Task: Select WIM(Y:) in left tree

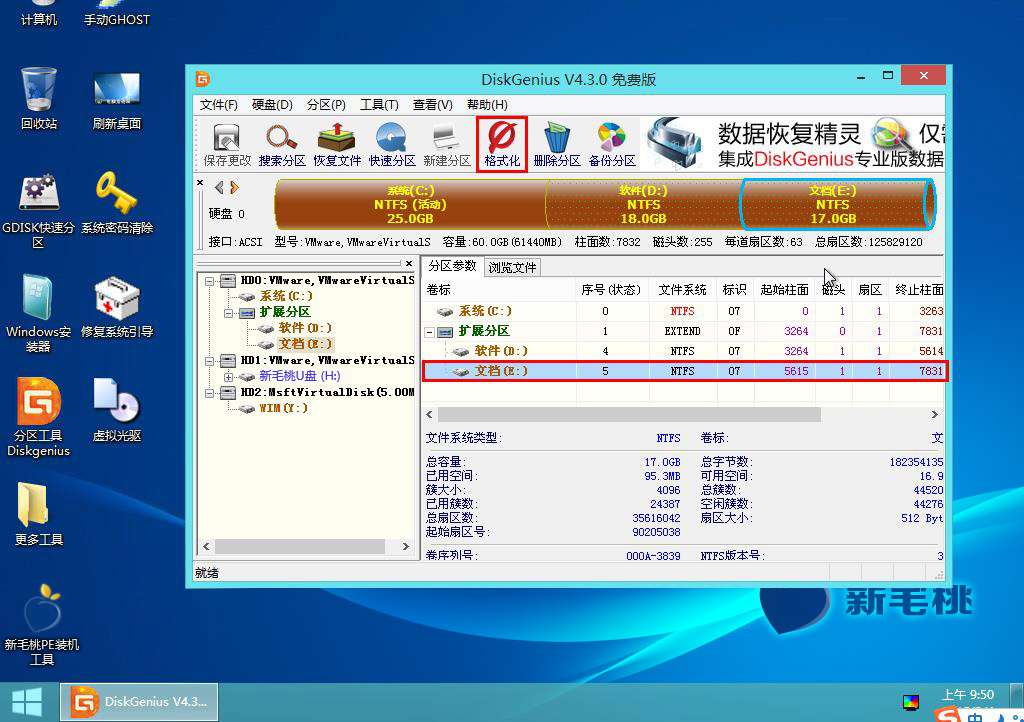Action: pos(283,409)
